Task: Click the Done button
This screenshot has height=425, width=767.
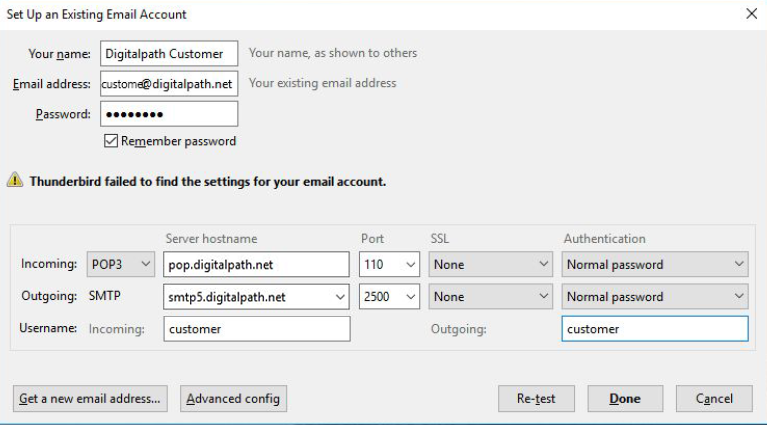Action: click(x=625, y=399)
